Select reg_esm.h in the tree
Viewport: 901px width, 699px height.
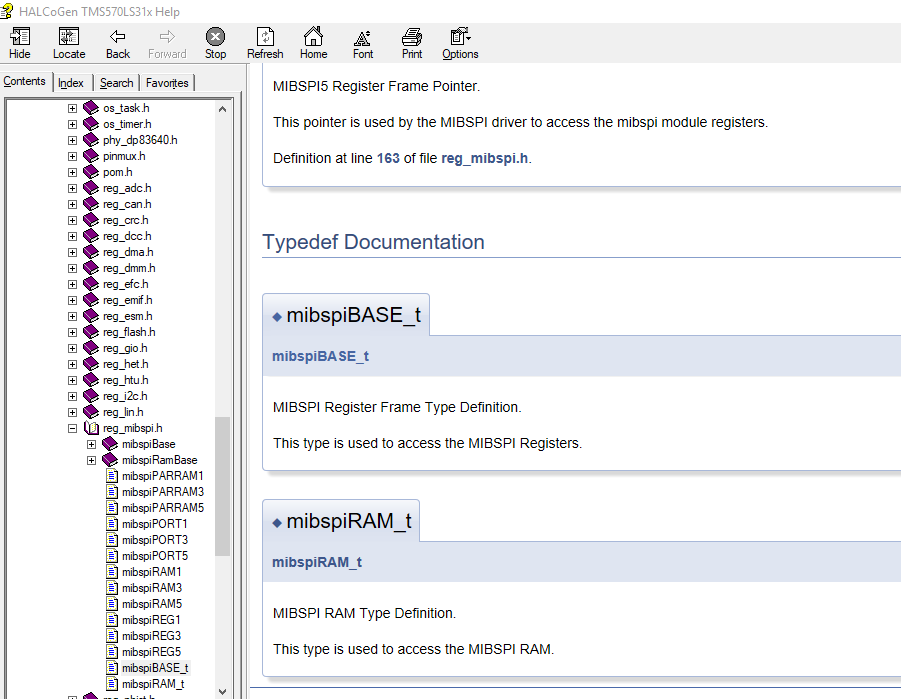click(x=128, y=316)
